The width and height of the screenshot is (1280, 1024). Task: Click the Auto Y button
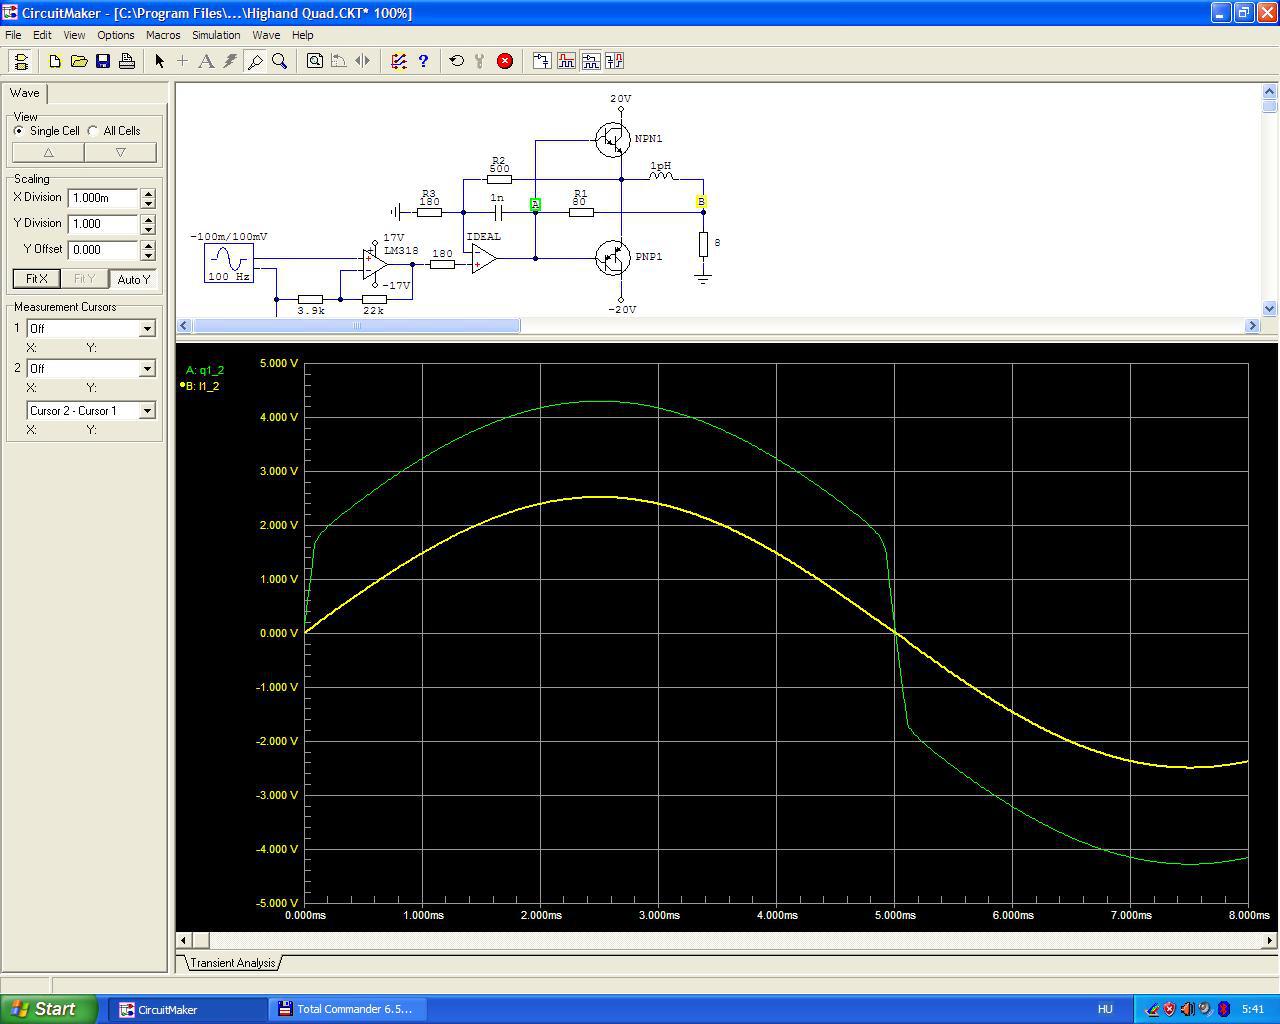click(134, 279)
